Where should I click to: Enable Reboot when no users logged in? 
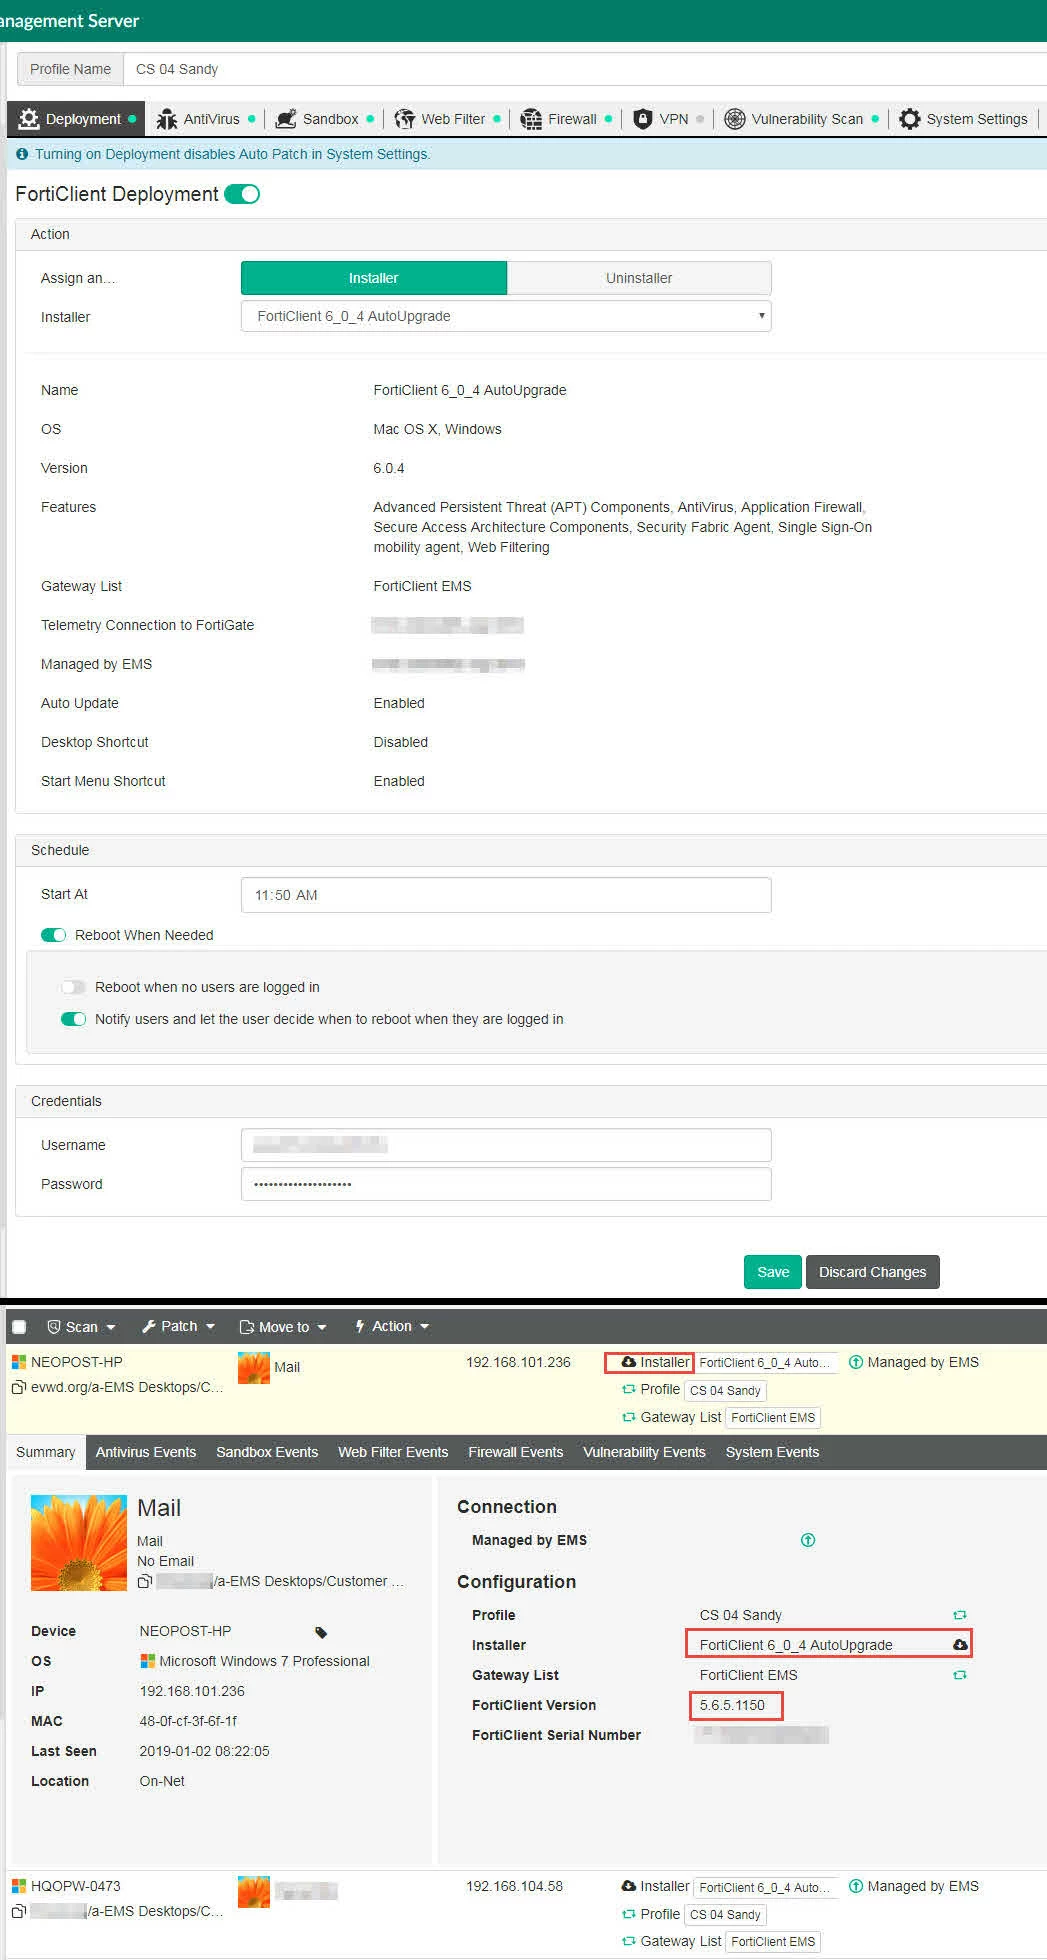click(x=73, y=987)
